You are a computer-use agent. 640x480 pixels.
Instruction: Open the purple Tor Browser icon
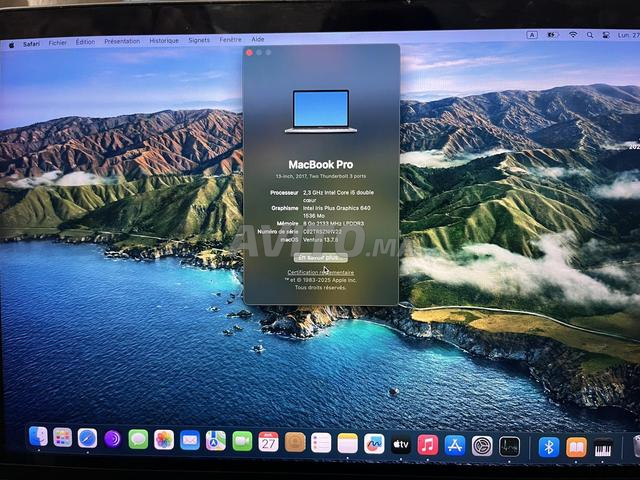(113, 439)
